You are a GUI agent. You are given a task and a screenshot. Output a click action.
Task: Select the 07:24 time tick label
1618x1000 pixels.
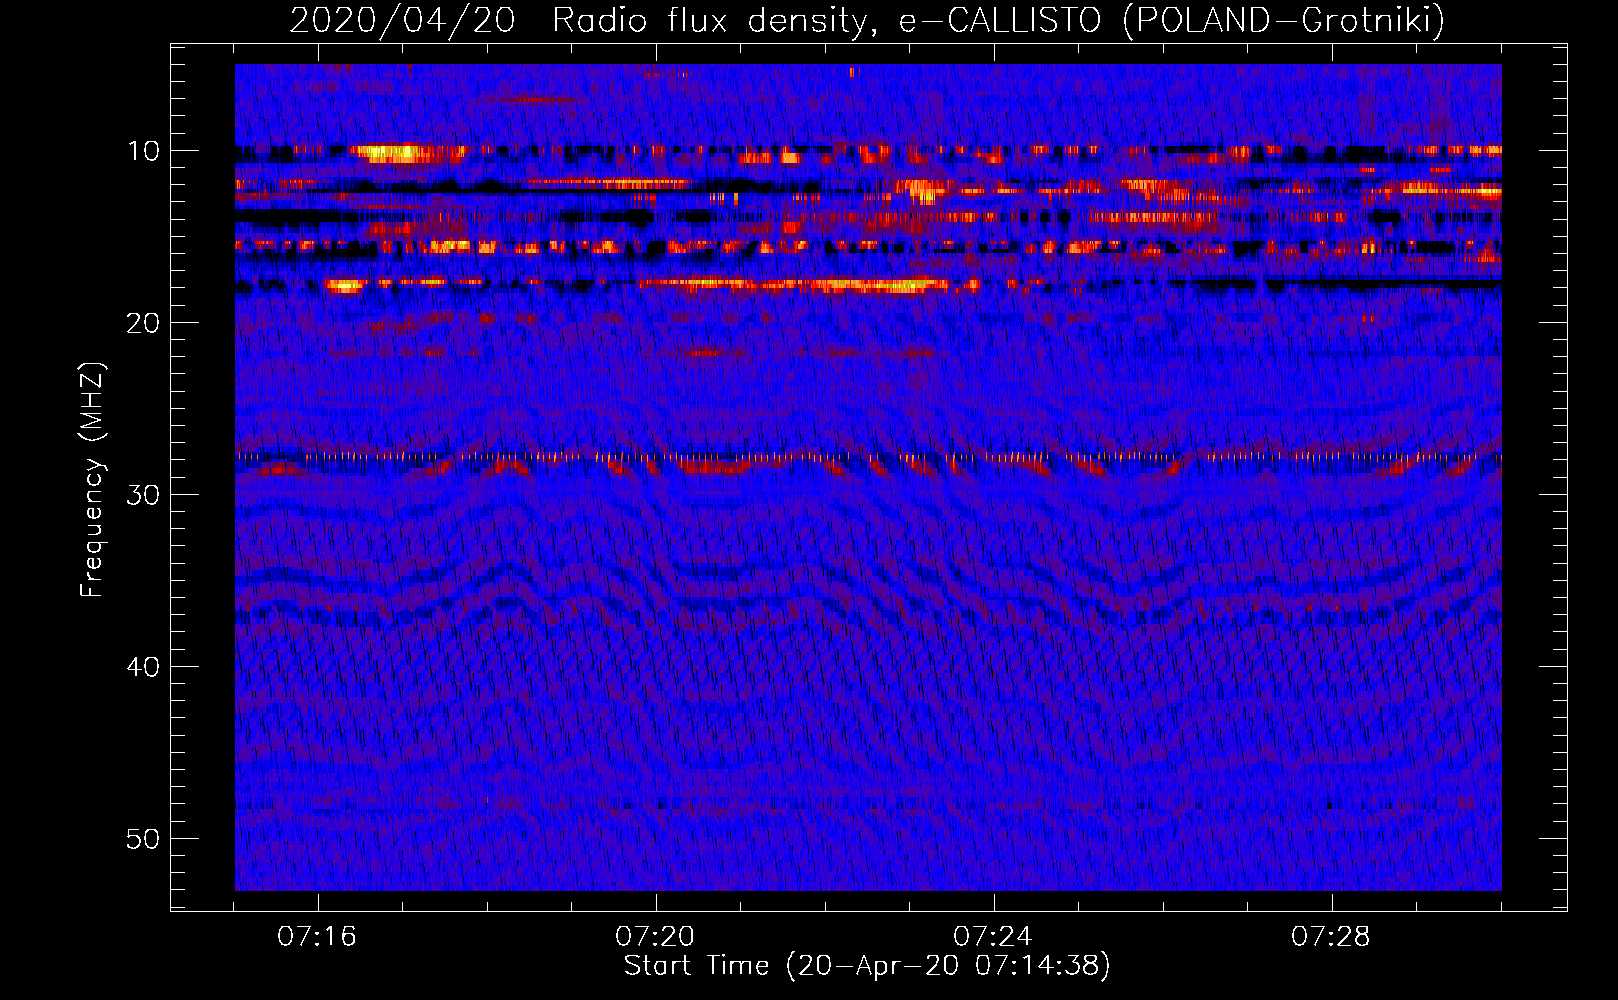click(993, 937)
